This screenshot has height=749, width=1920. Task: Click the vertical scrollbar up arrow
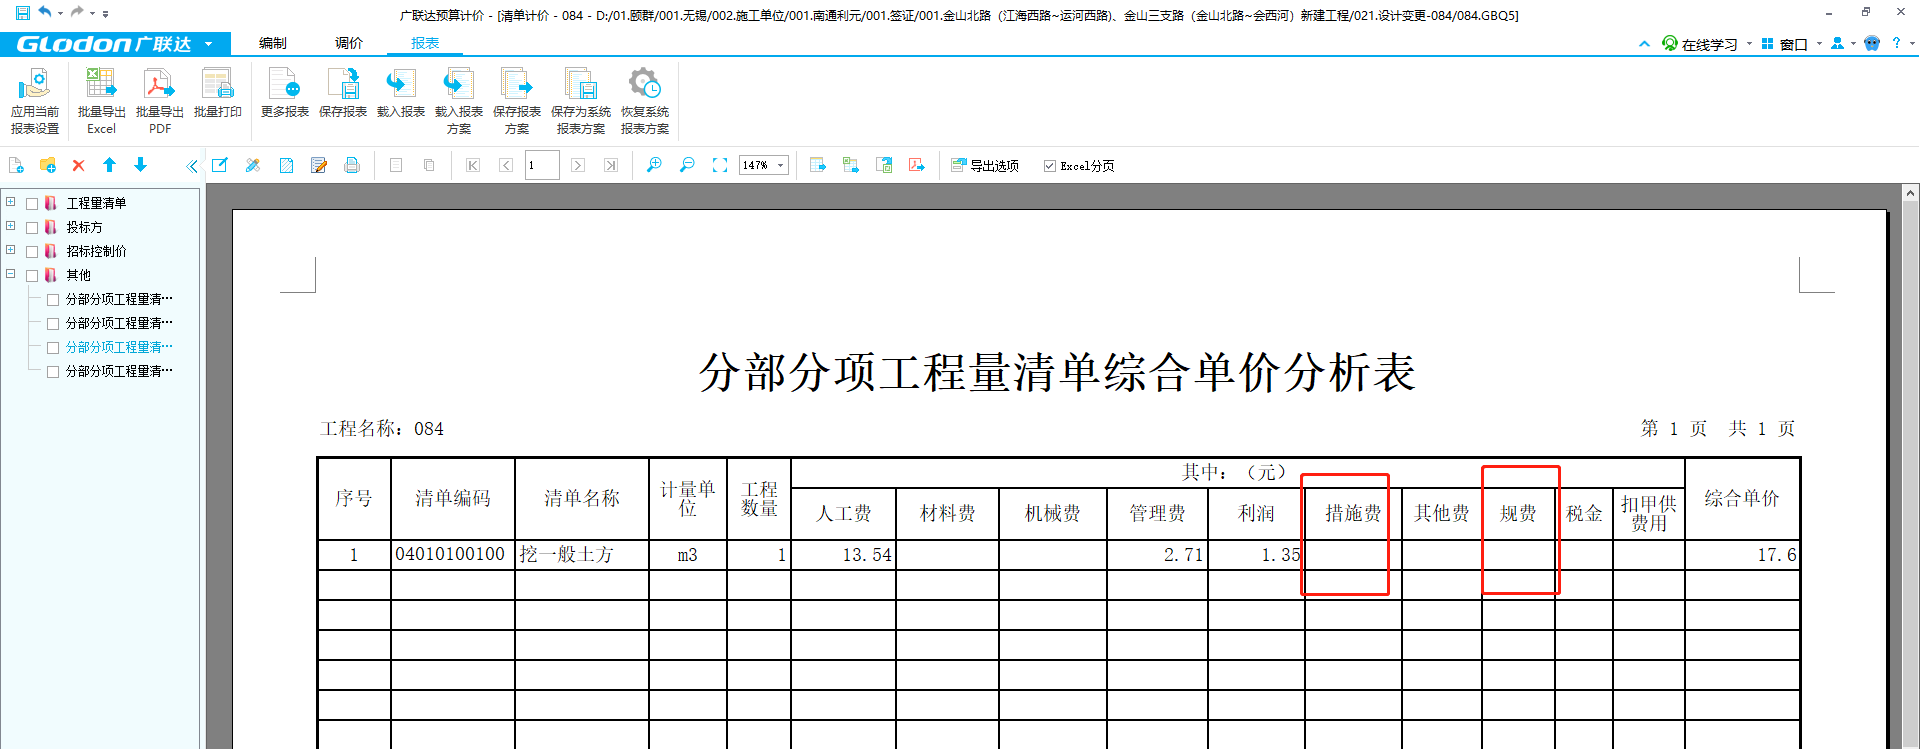click(1910, 193)
